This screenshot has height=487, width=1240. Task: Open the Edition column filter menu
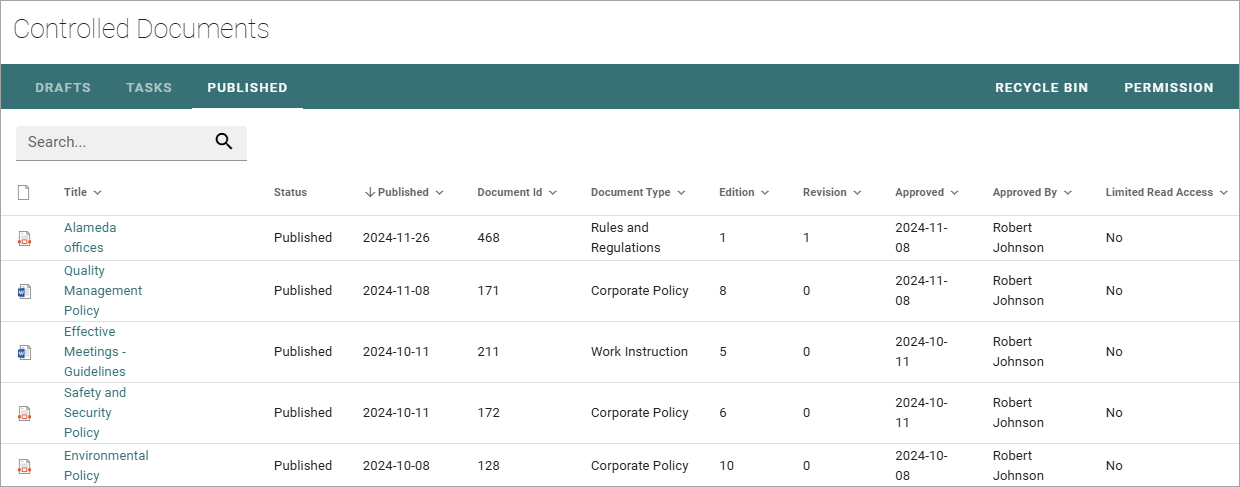765,193
